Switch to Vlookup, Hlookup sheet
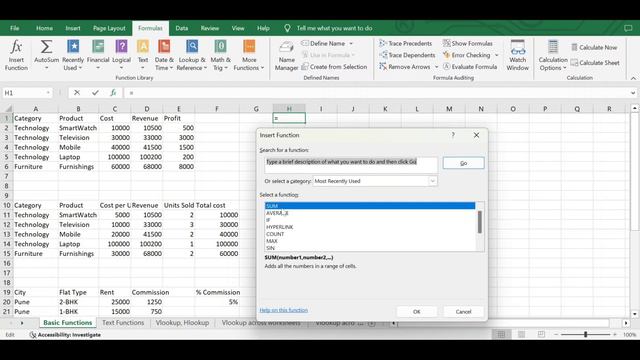Screen dimensions: 640x360 [x=182, y=322]
